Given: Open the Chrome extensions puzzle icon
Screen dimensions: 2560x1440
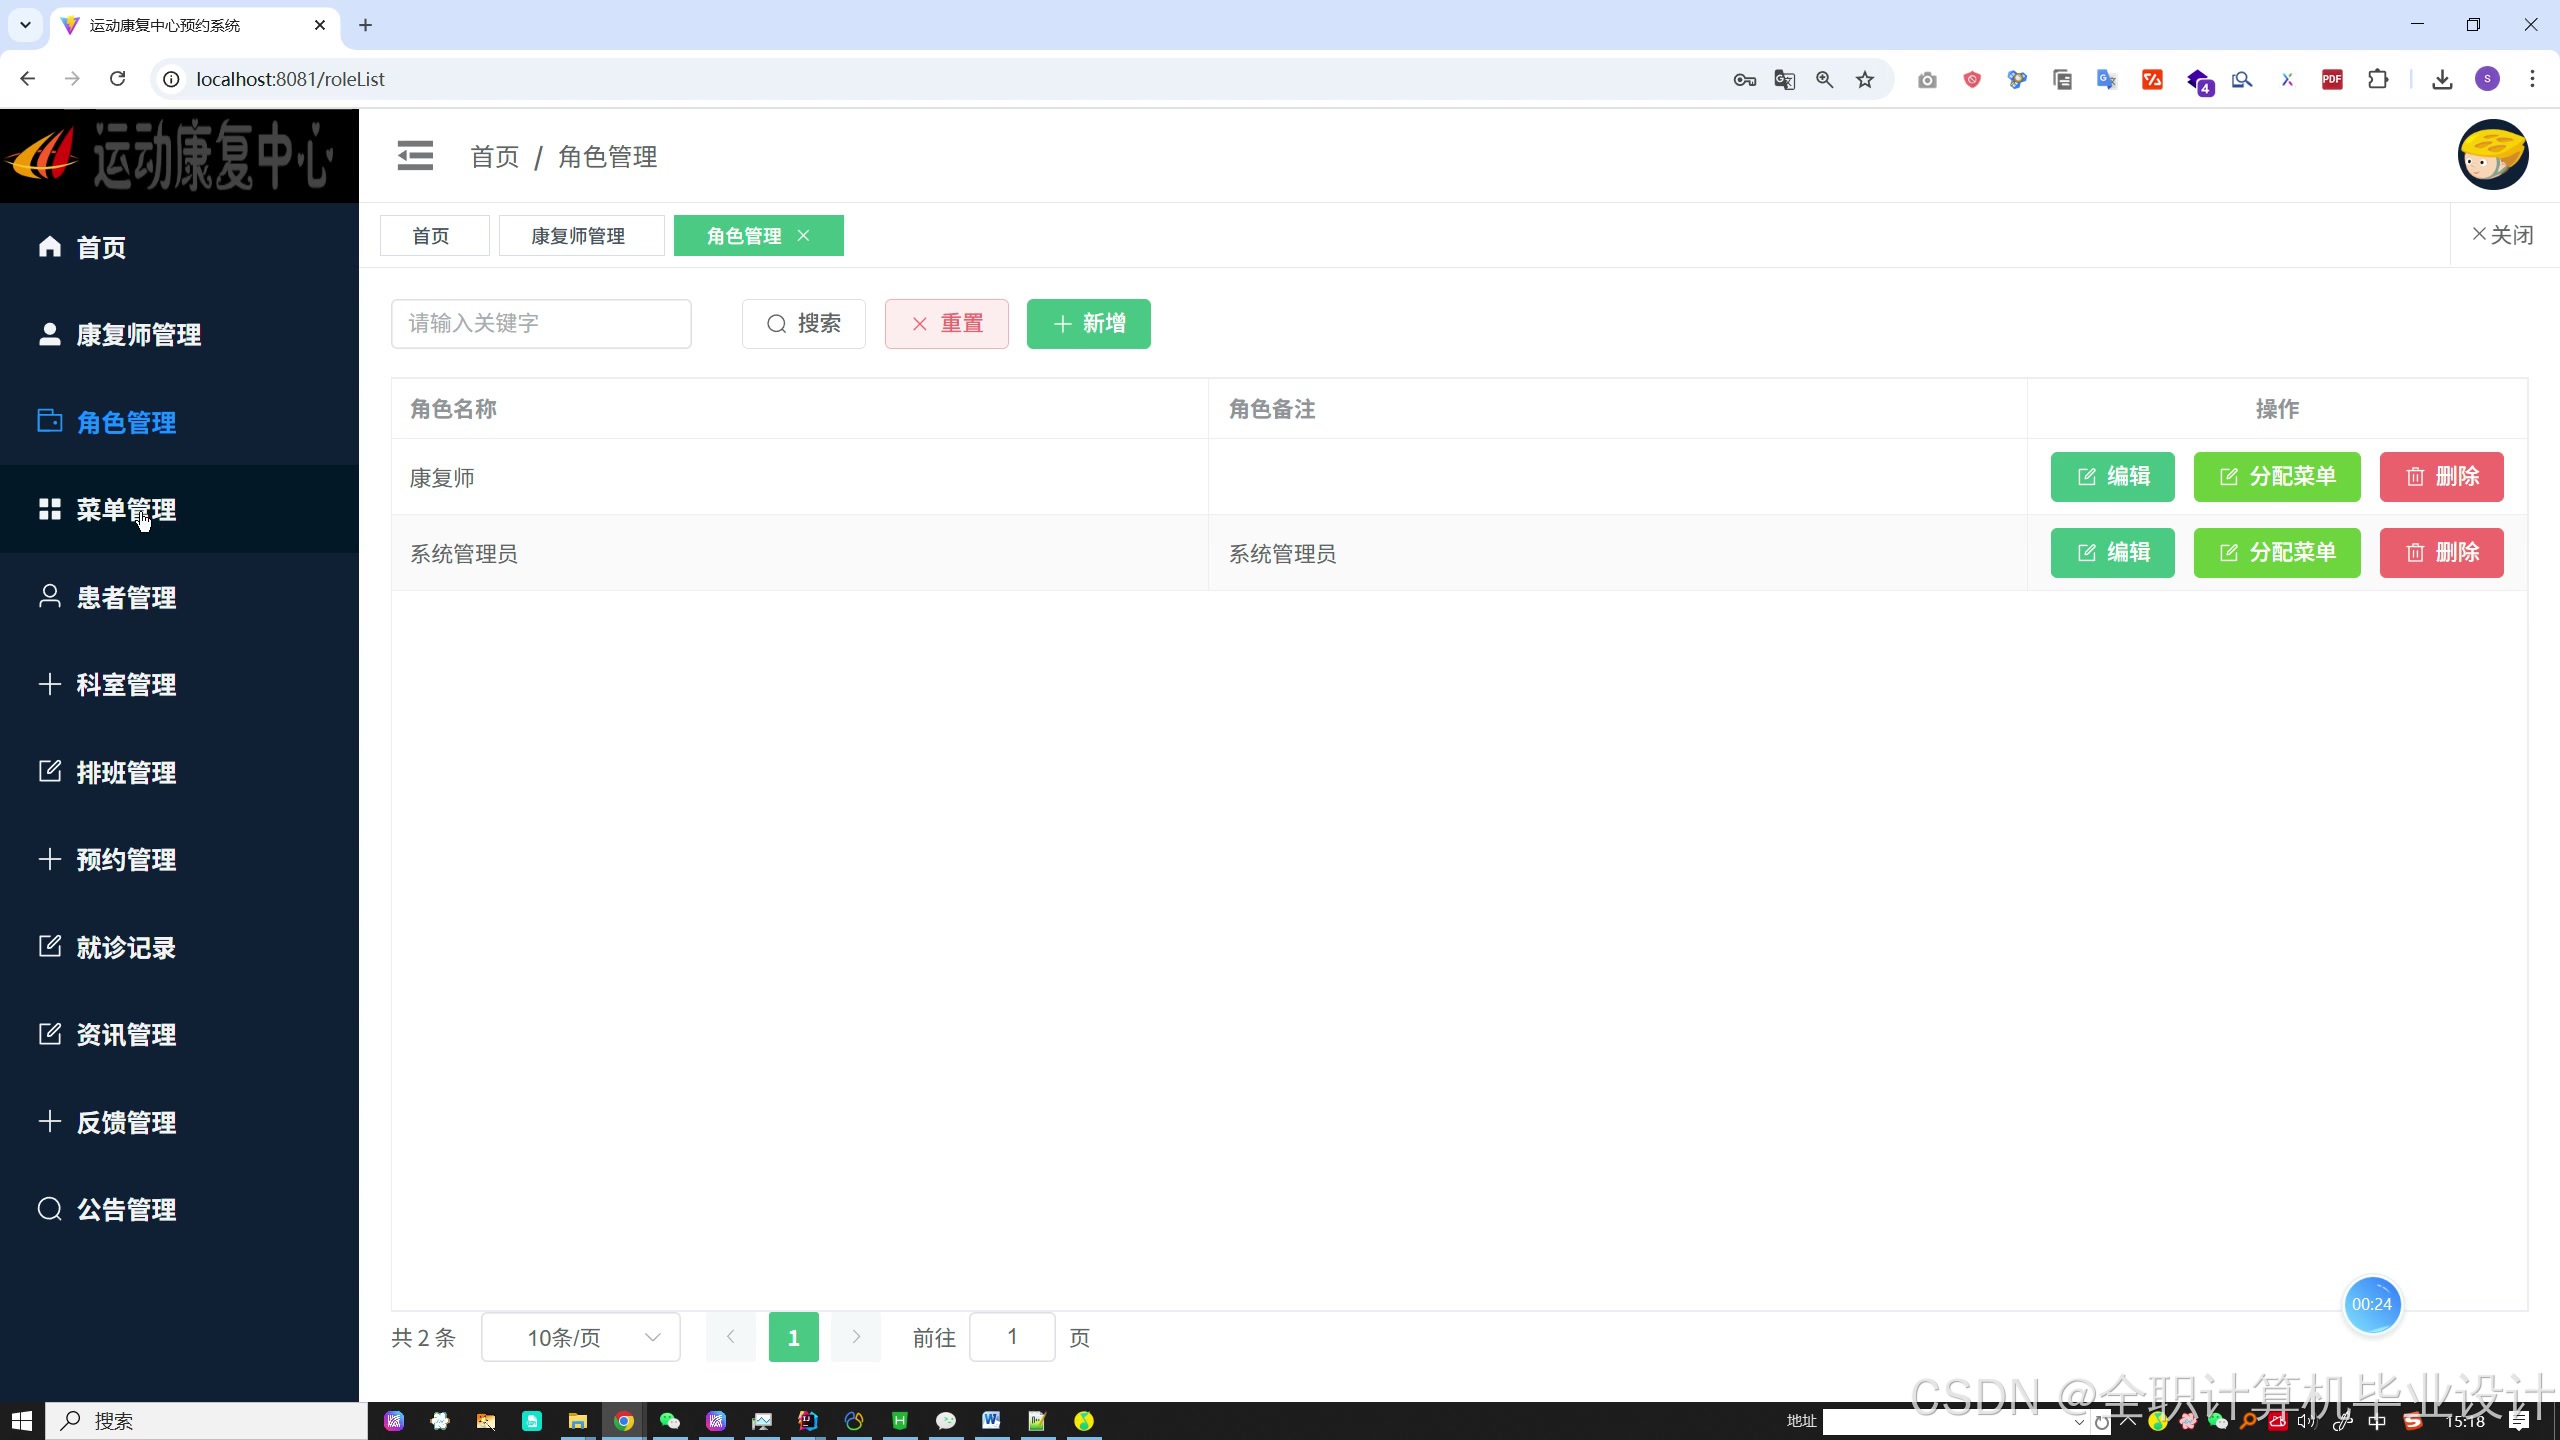Looking at the screenshot, I should coord(2378,79).
